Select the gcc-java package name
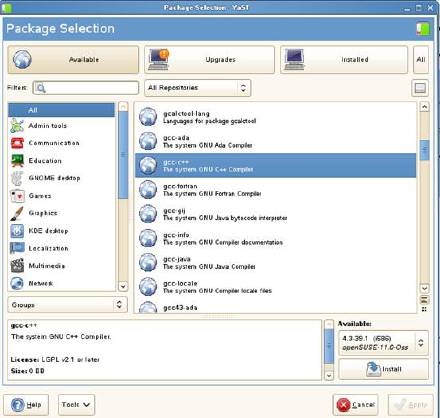 tap(177, 259)
